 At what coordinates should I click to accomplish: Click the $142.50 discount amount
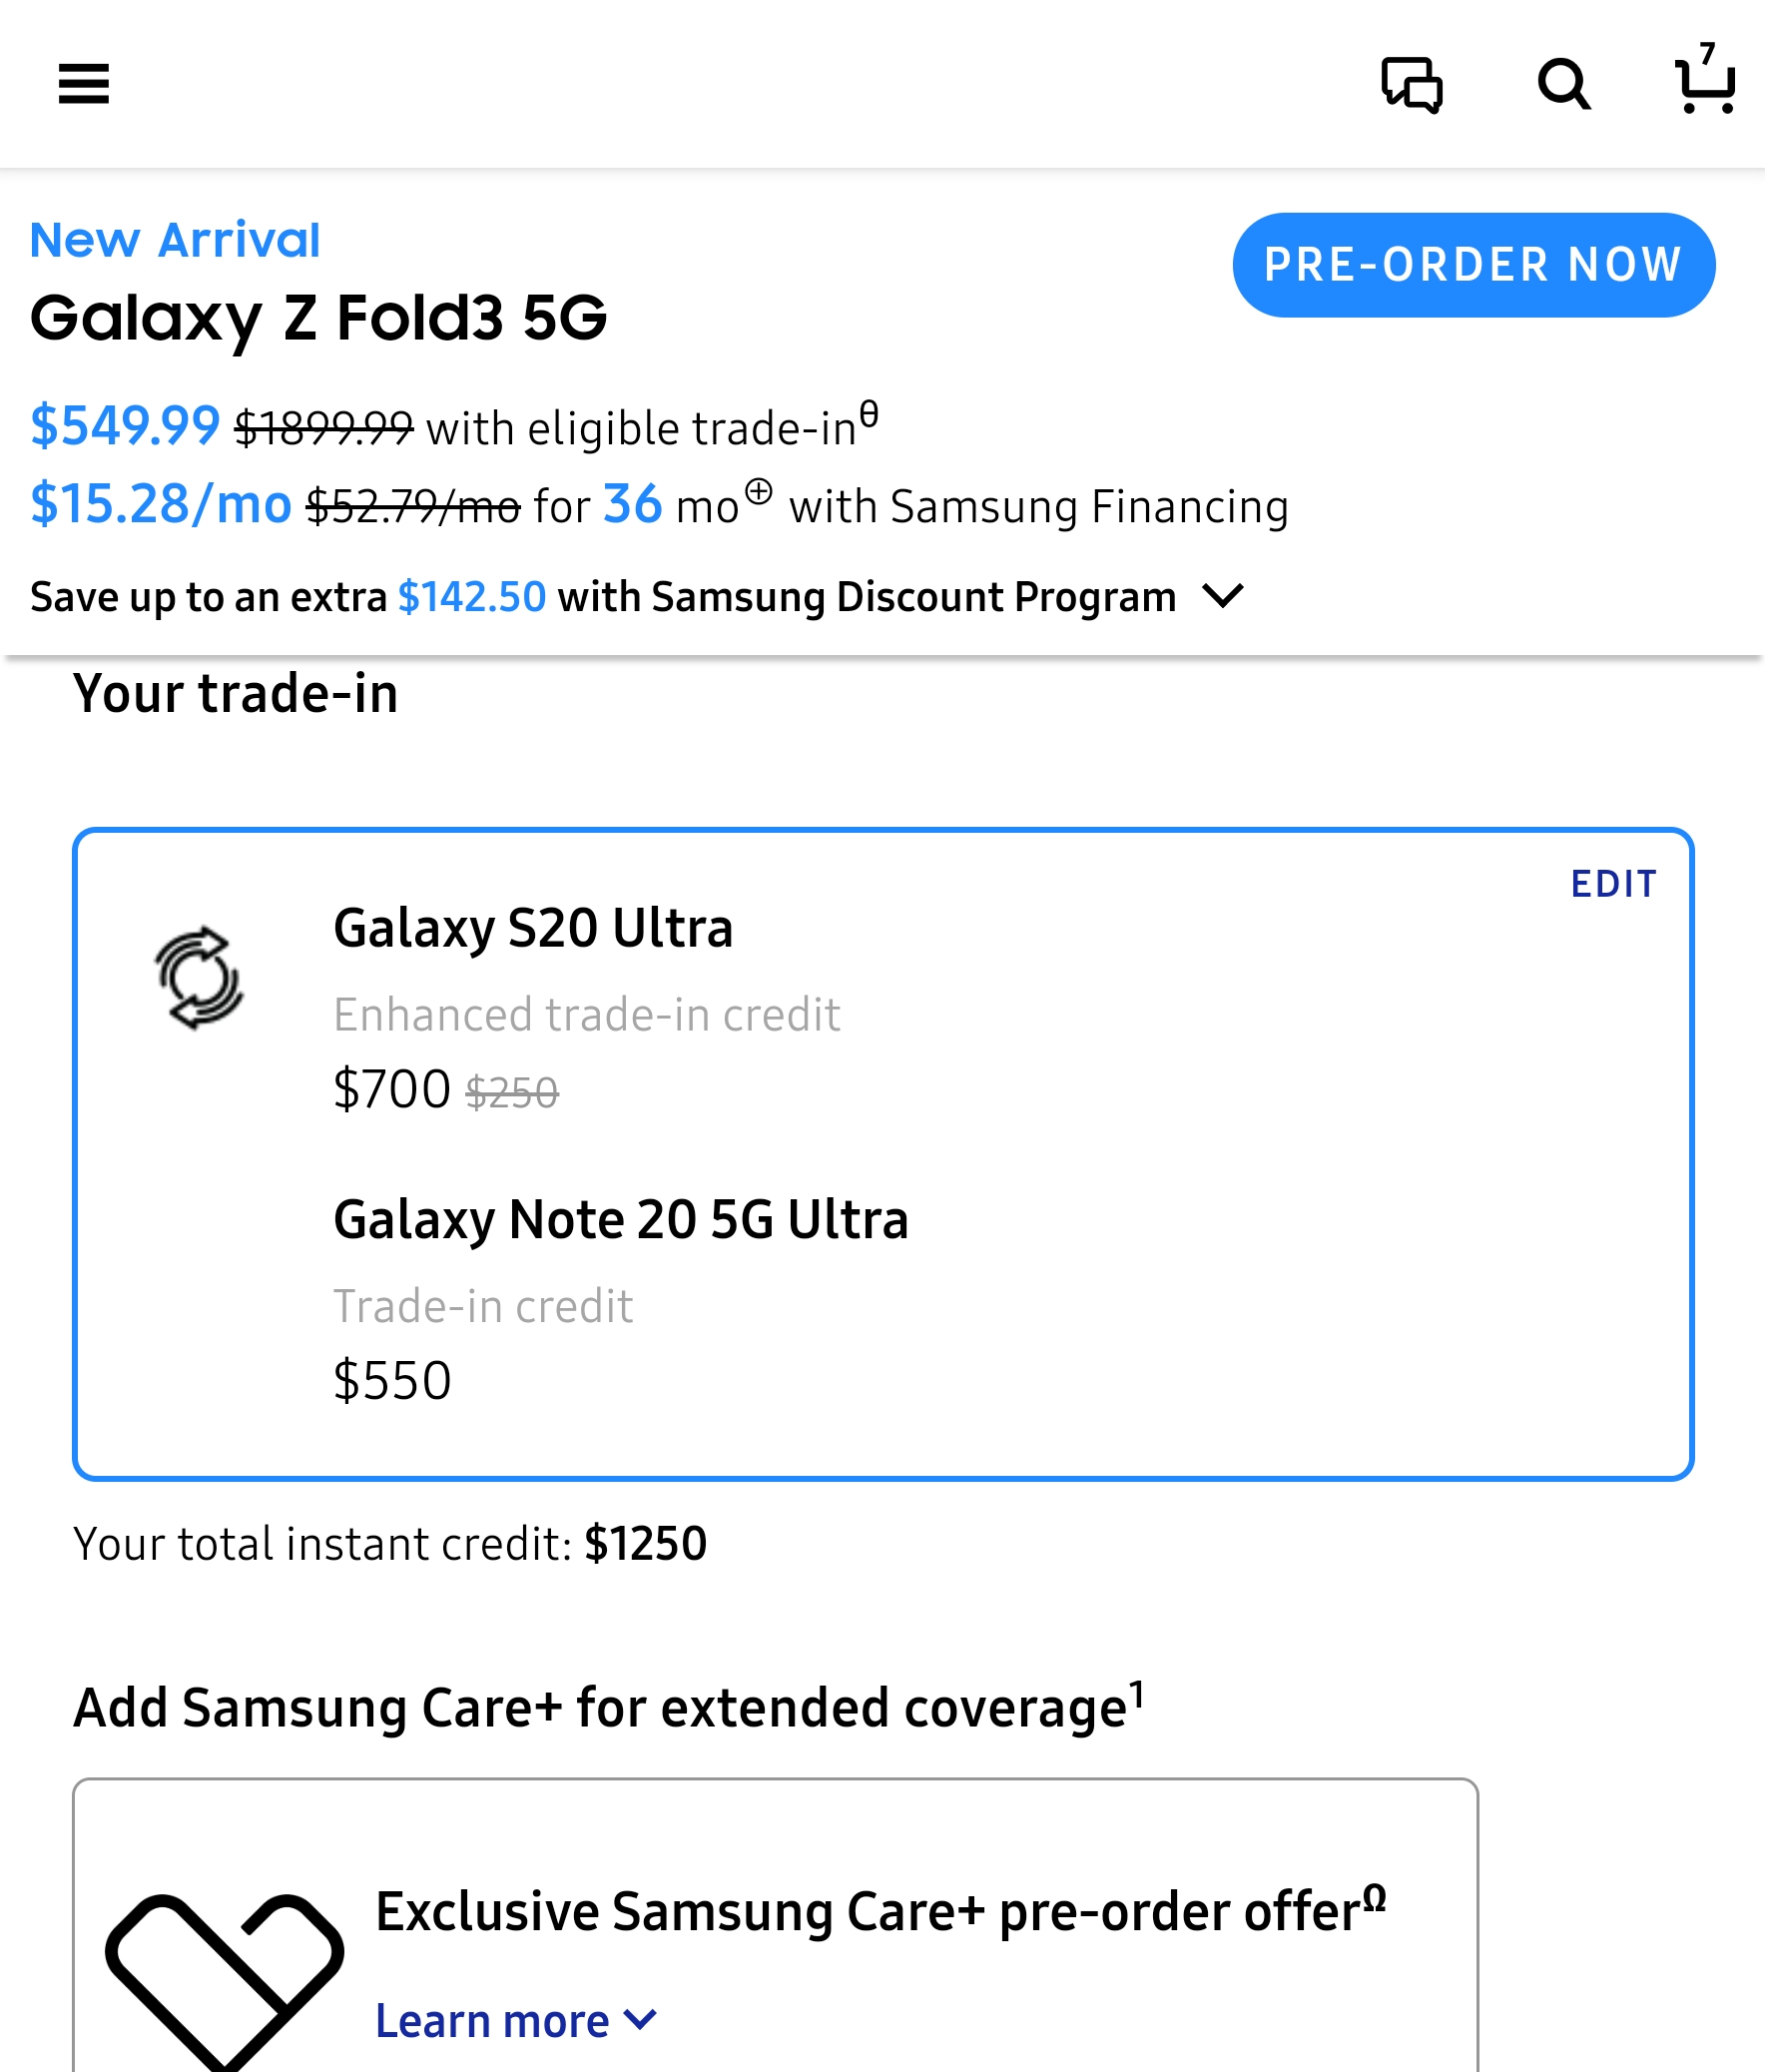point(472,597)
